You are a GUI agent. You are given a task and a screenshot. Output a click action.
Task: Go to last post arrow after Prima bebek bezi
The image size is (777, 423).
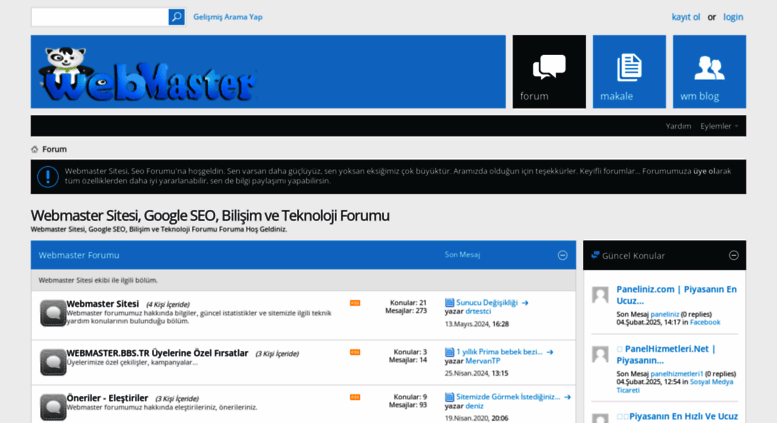550,352
